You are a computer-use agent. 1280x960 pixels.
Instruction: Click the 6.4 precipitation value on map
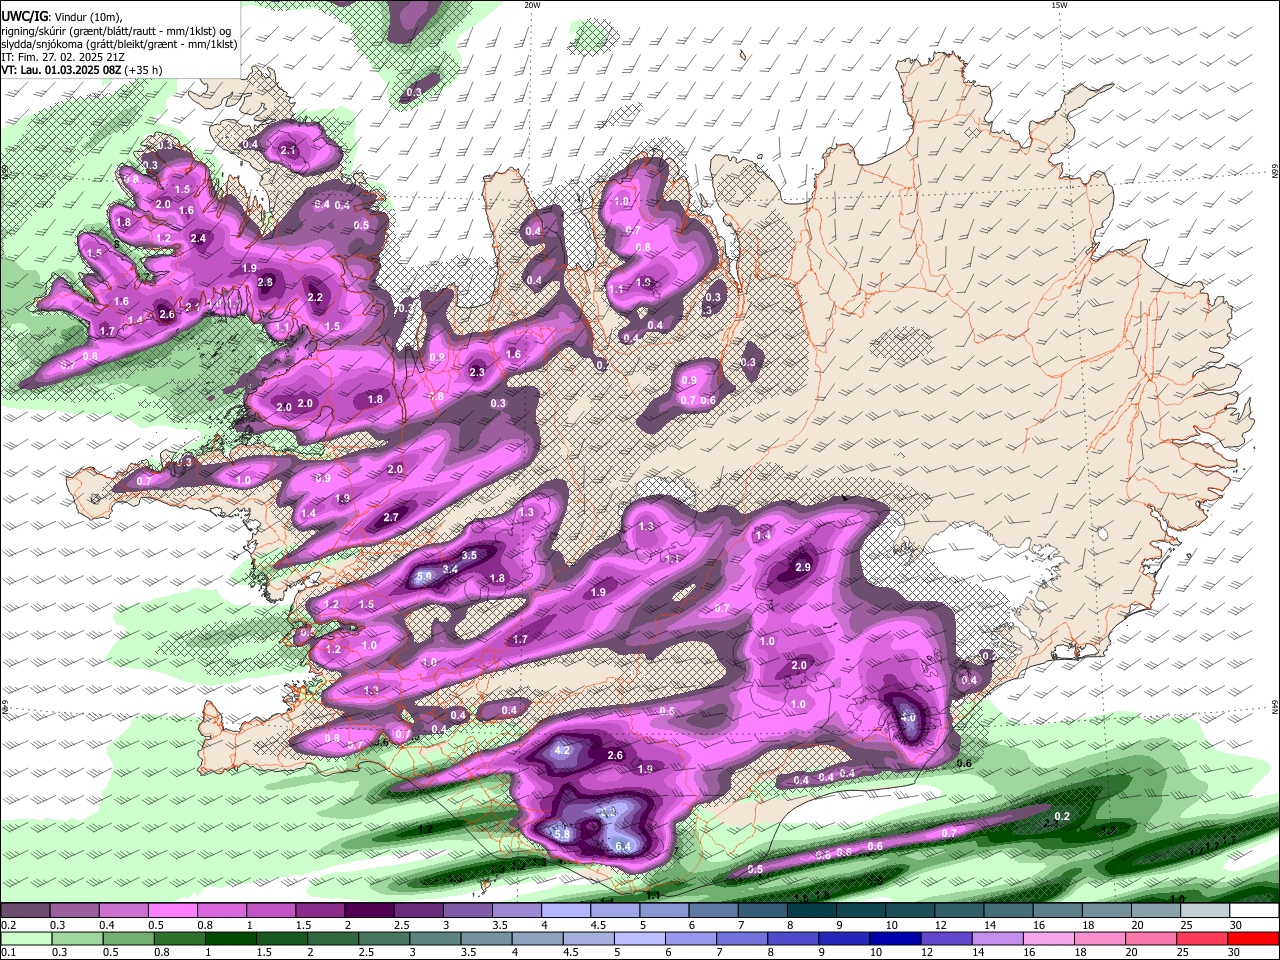pyautogui.click(x=623, y=847)
